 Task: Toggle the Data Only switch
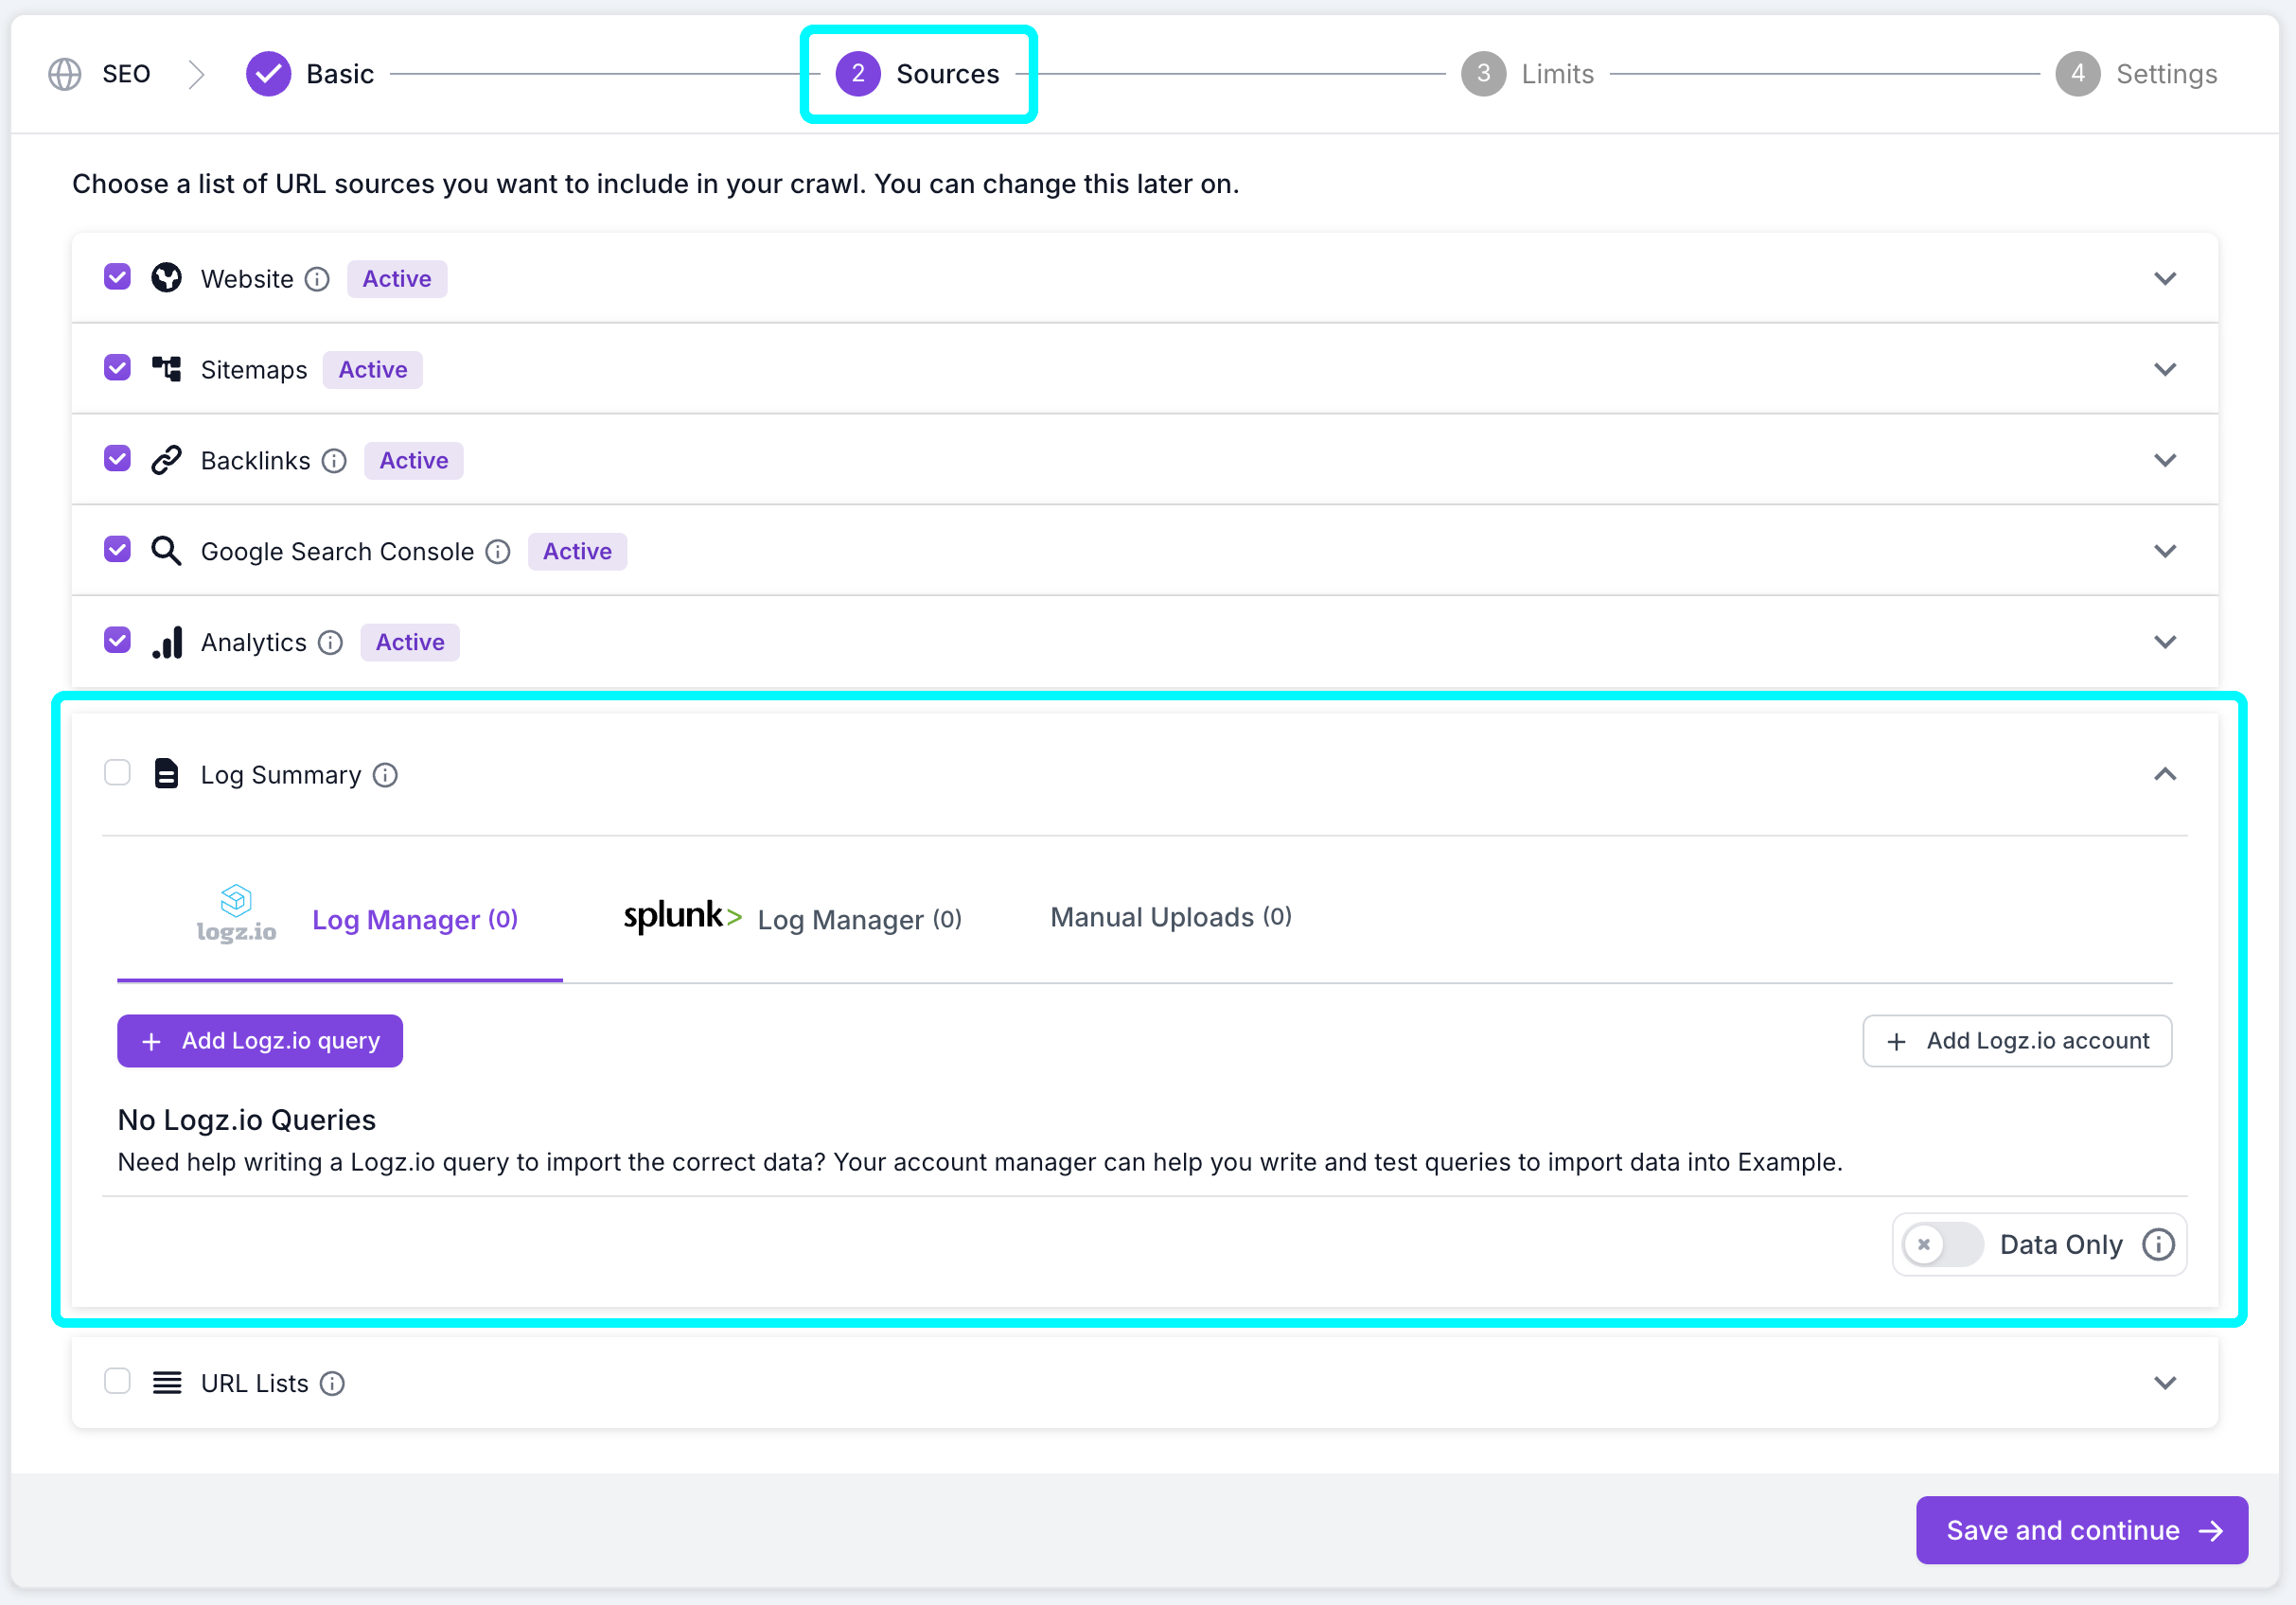(x=1940, y=1244)
